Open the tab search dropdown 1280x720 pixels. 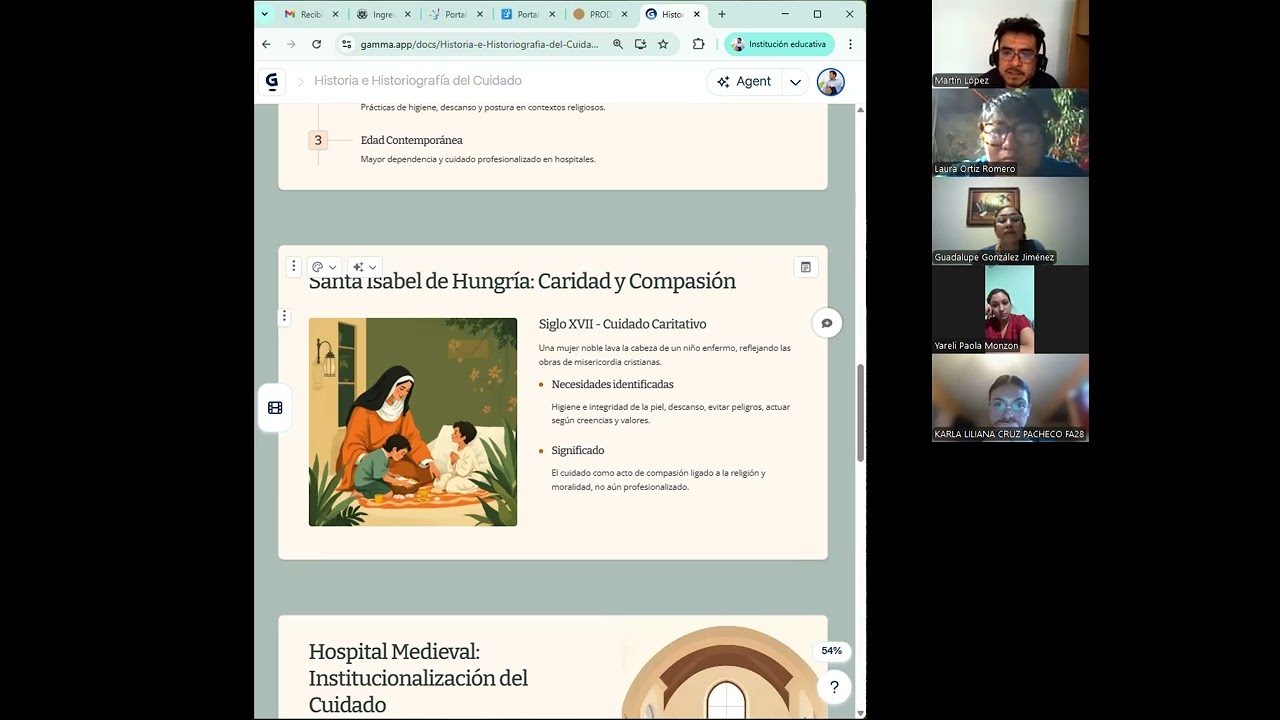[x=265, y=14]
